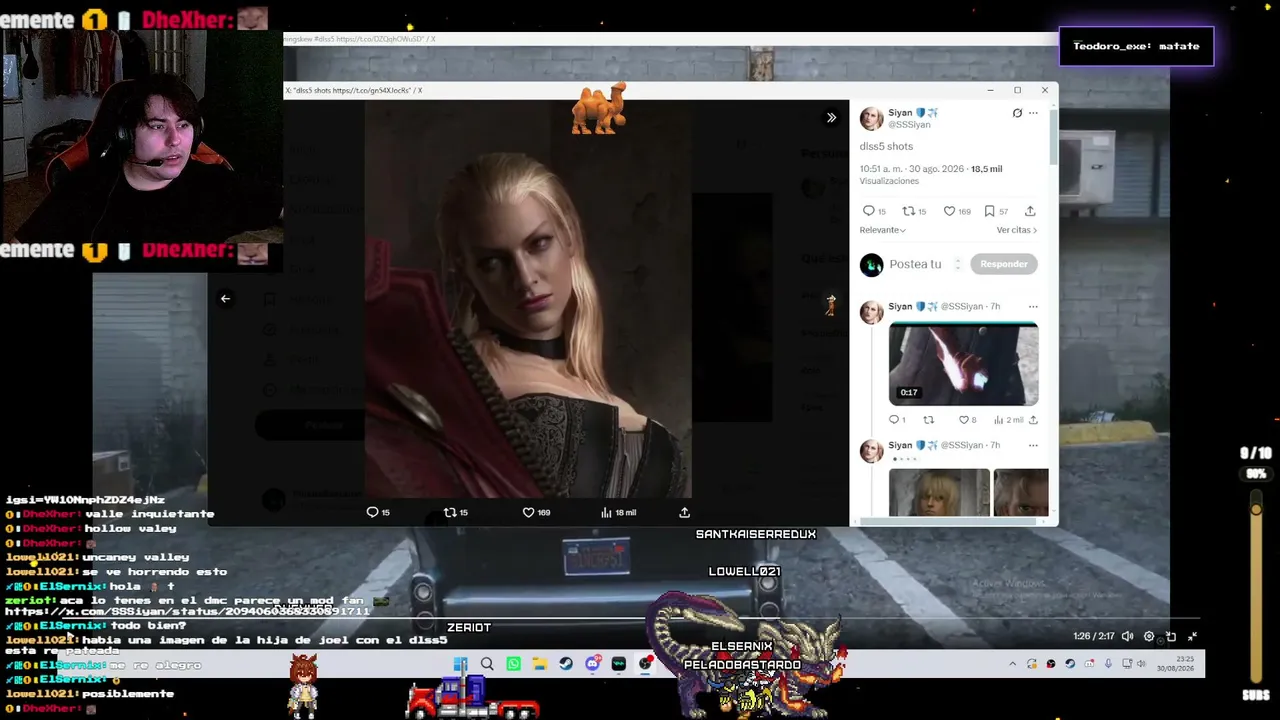Open Siyan's display name on main tweet

click(x=900, y=112)
